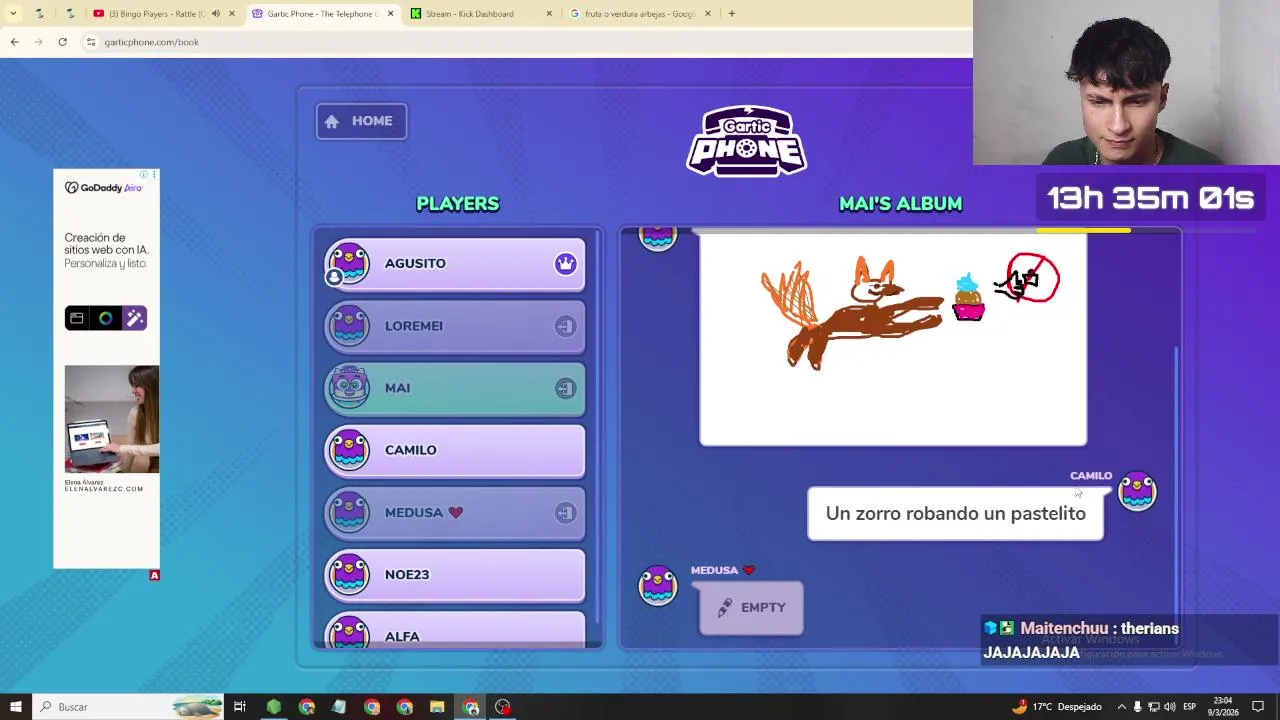Open a new browser tab
1280x720 pixels.
(731, 14)
